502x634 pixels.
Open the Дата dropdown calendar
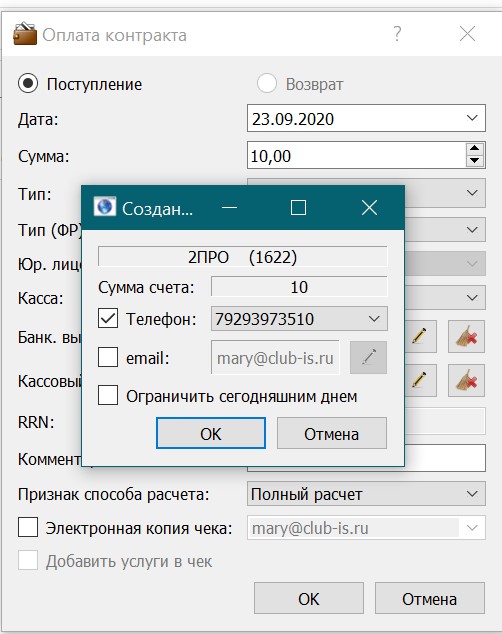[472, 118]
